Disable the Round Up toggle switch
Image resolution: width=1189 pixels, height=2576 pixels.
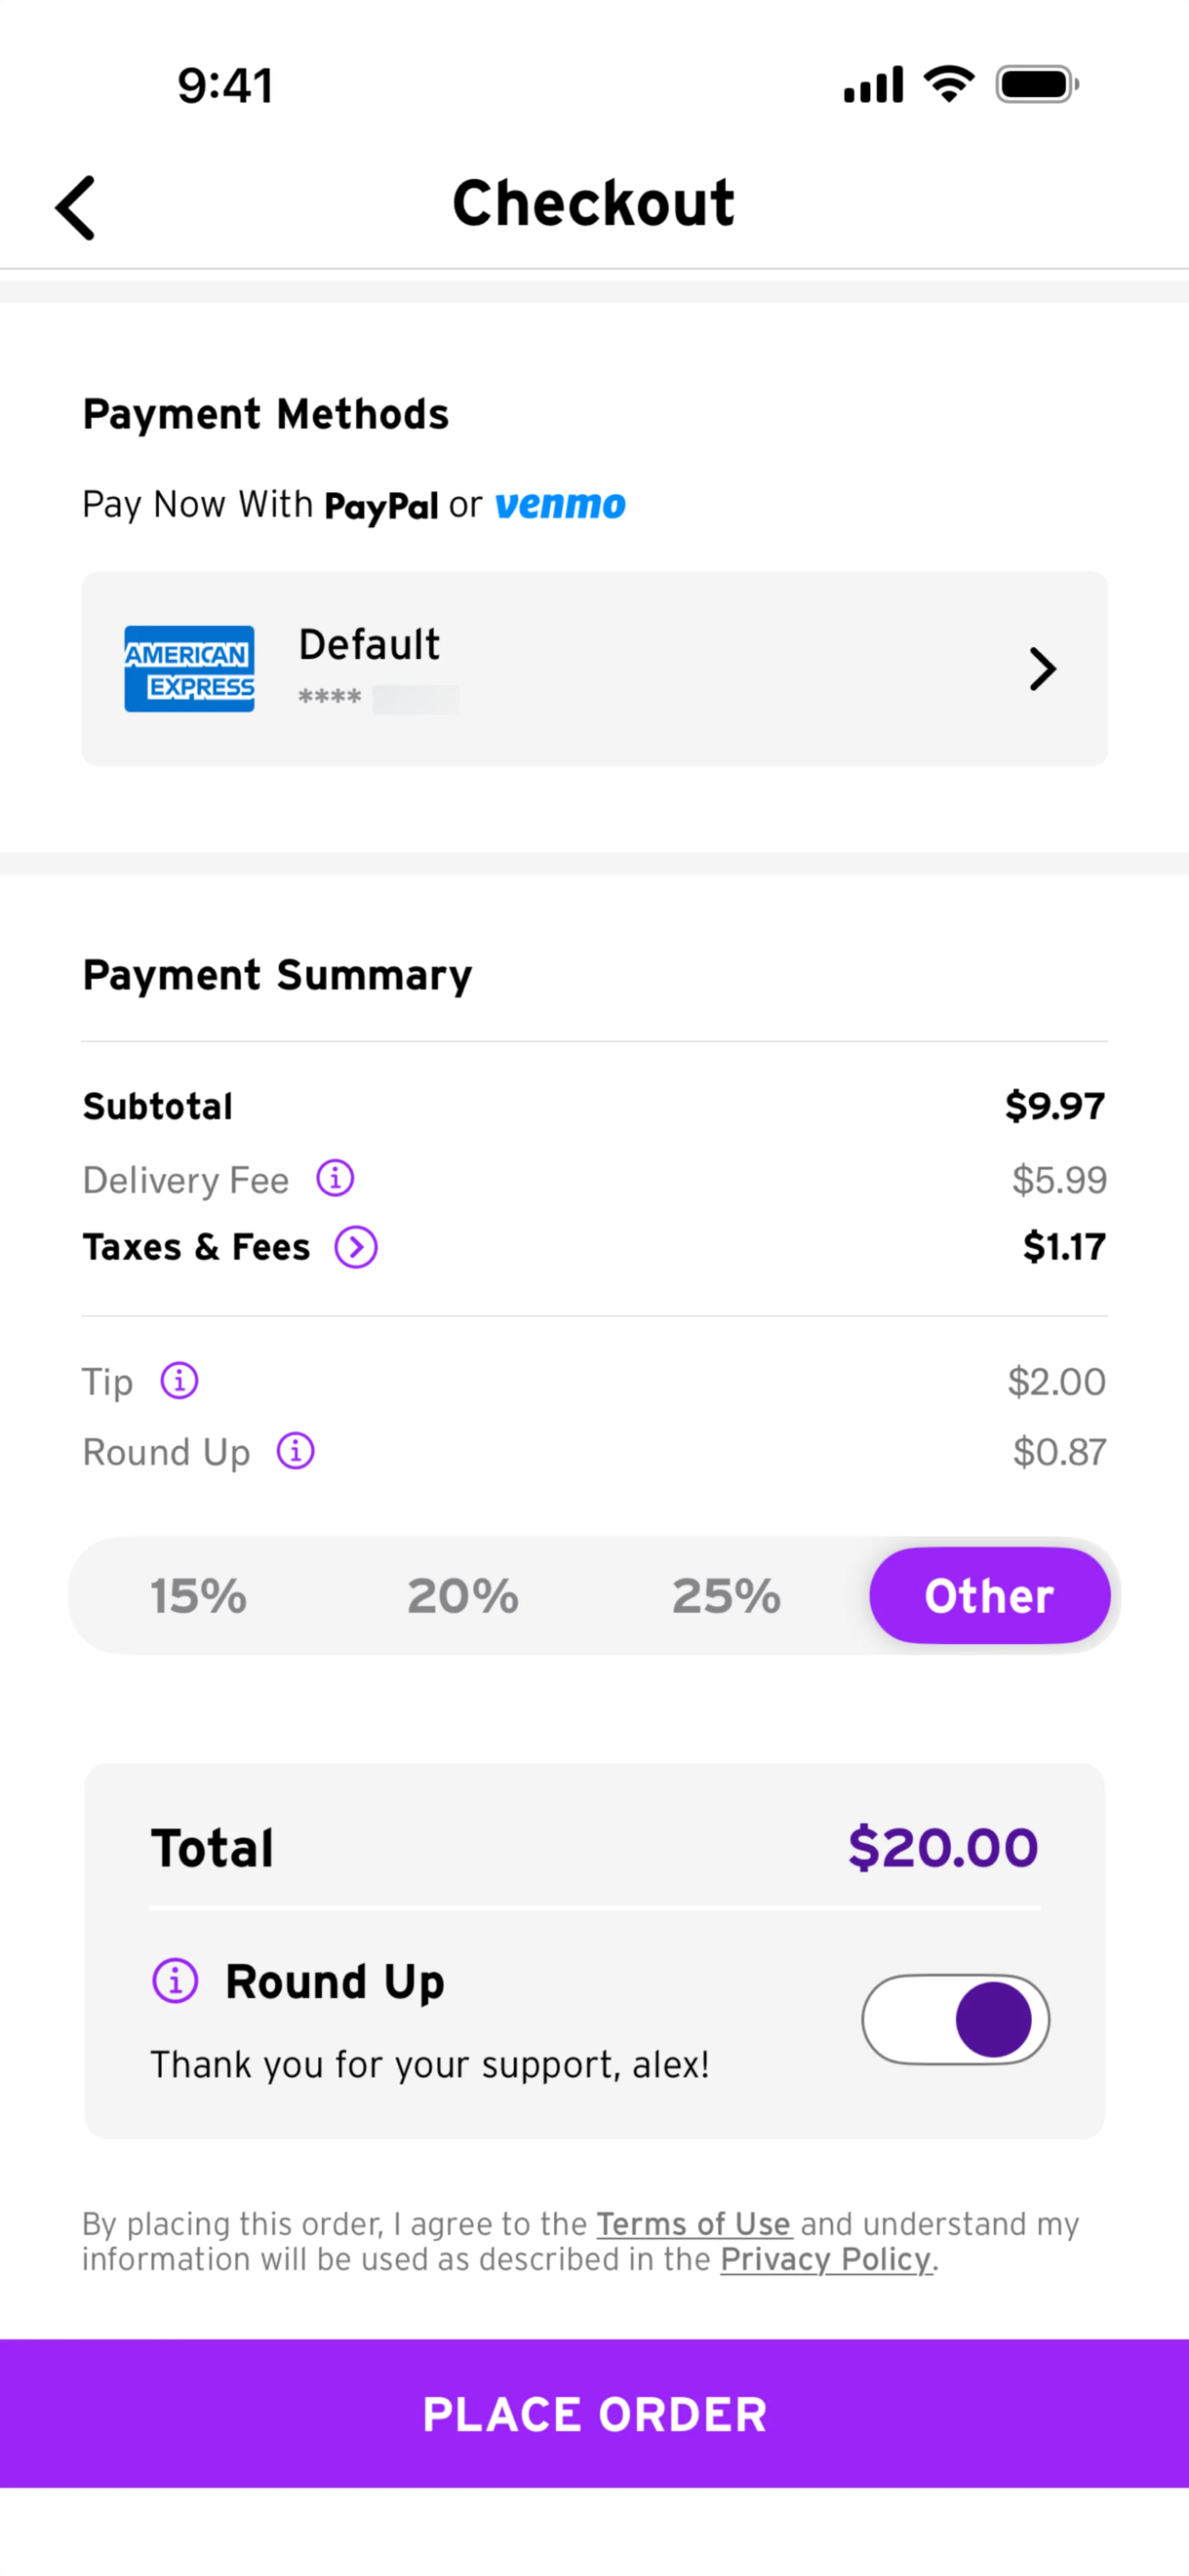(x=955, y=2019)
